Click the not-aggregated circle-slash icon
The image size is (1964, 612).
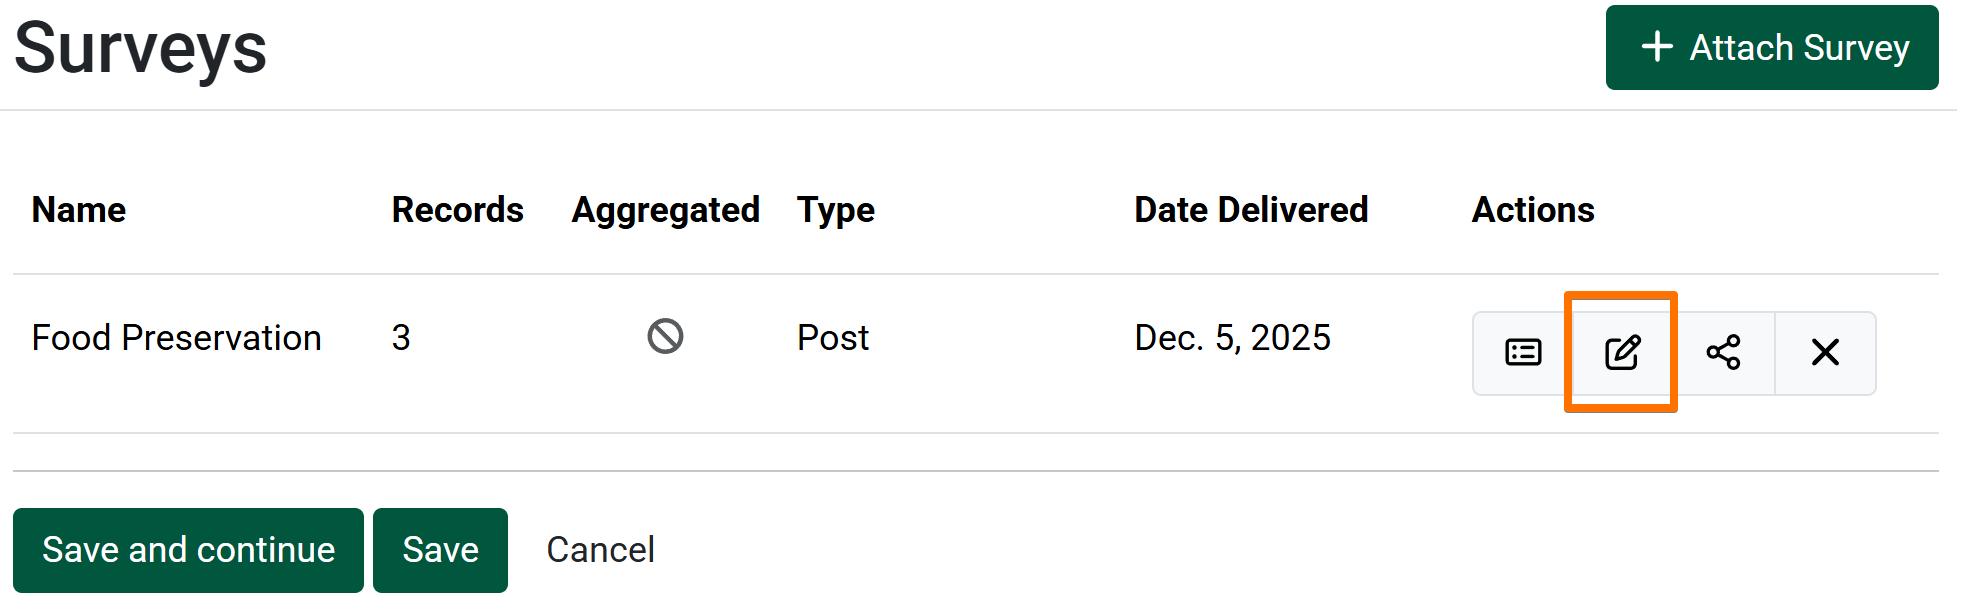(665, 337)
